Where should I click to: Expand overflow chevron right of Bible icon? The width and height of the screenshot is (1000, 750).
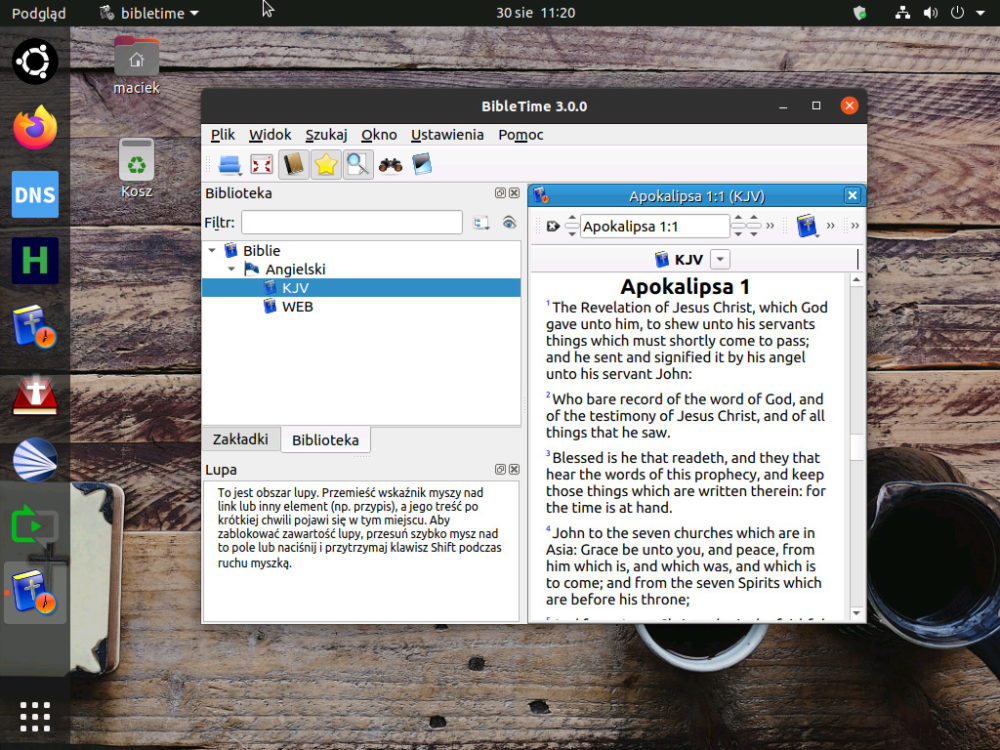pyautogui.click(x=830, y=225)
